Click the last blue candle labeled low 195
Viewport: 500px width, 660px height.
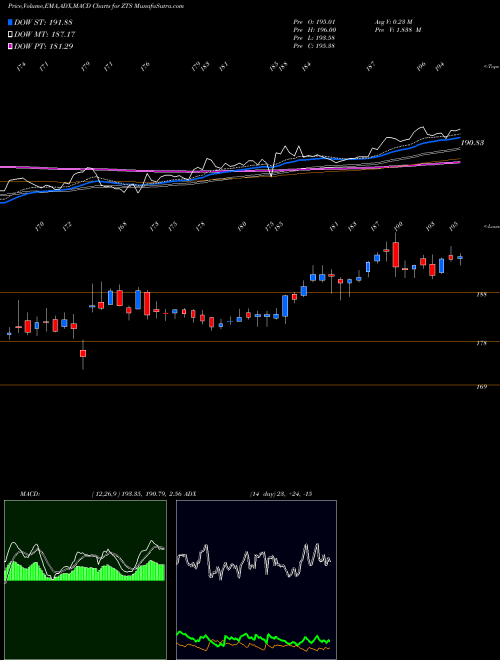tap(460, 258)
